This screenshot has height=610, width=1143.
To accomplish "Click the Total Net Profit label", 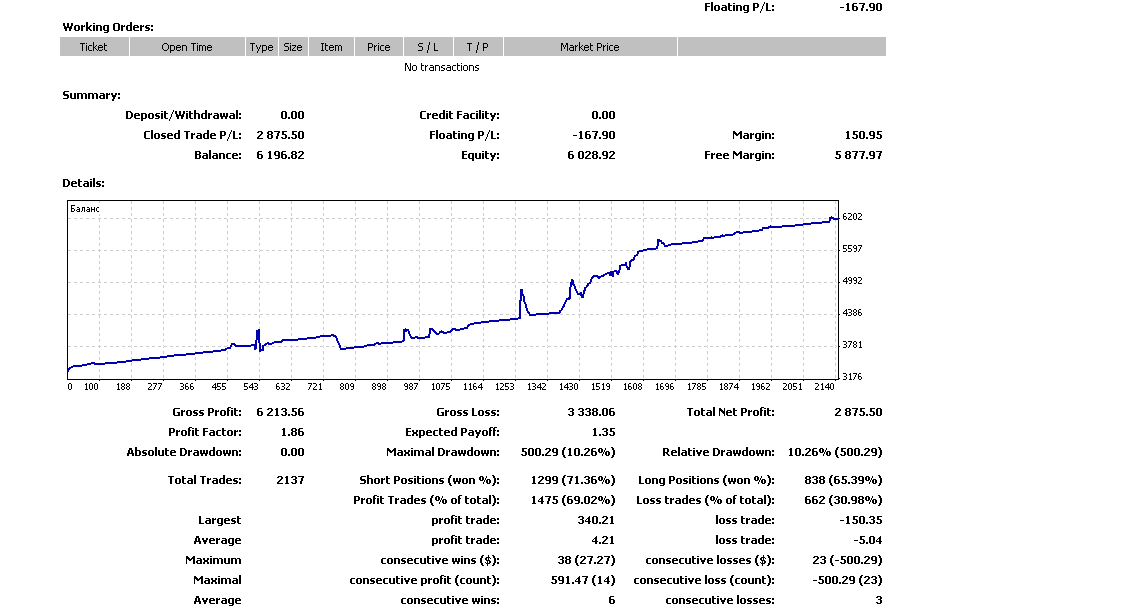I will coord(730,412).
